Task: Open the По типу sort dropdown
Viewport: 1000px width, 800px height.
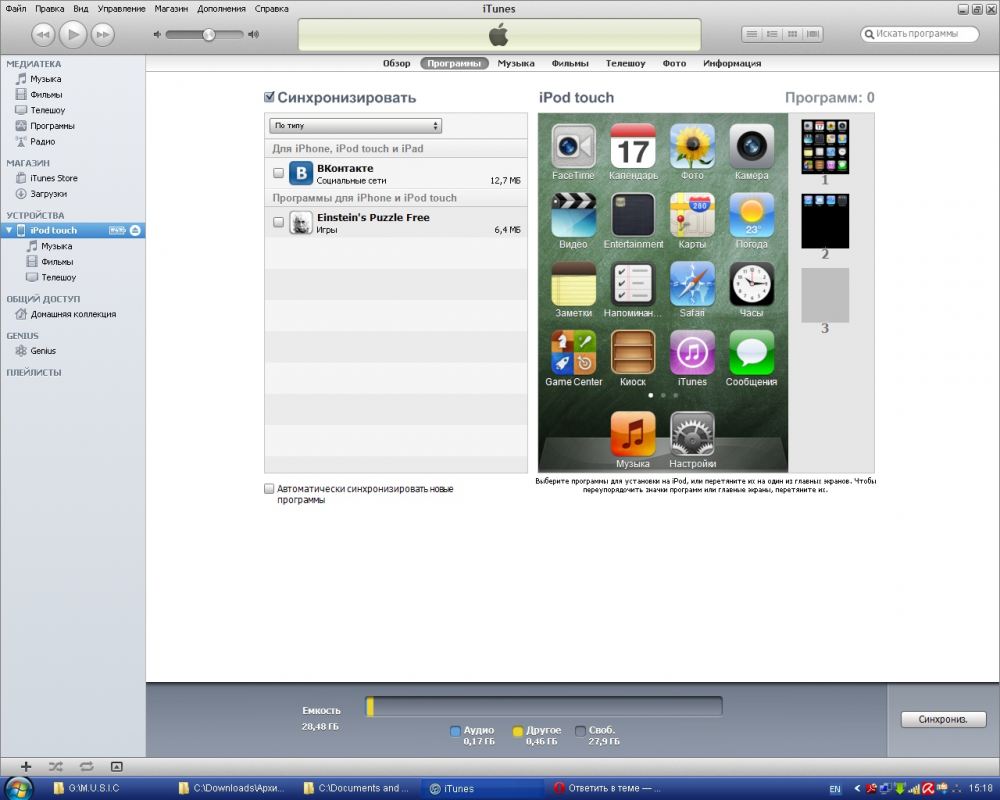Action: tap(355, 126)
